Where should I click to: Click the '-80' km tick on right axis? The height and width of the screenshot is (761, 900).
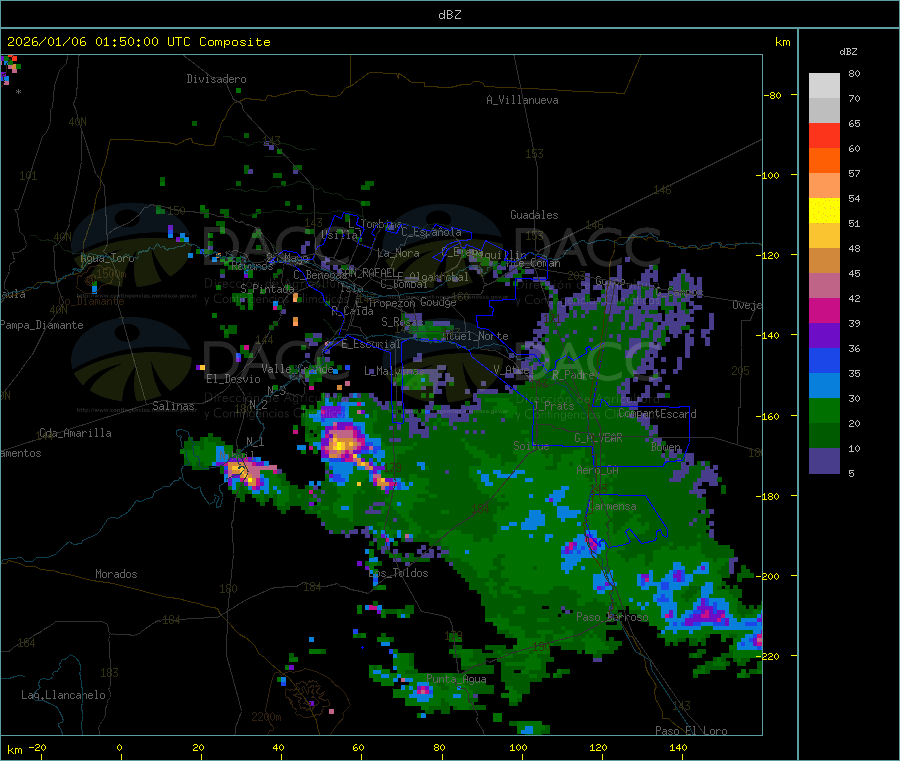(x=773, y=95)
